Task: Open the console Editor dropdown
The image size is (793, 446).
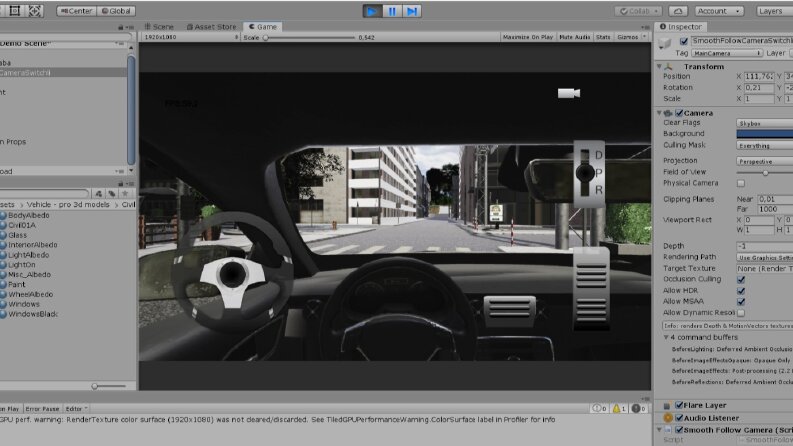Action: point(76,409)
